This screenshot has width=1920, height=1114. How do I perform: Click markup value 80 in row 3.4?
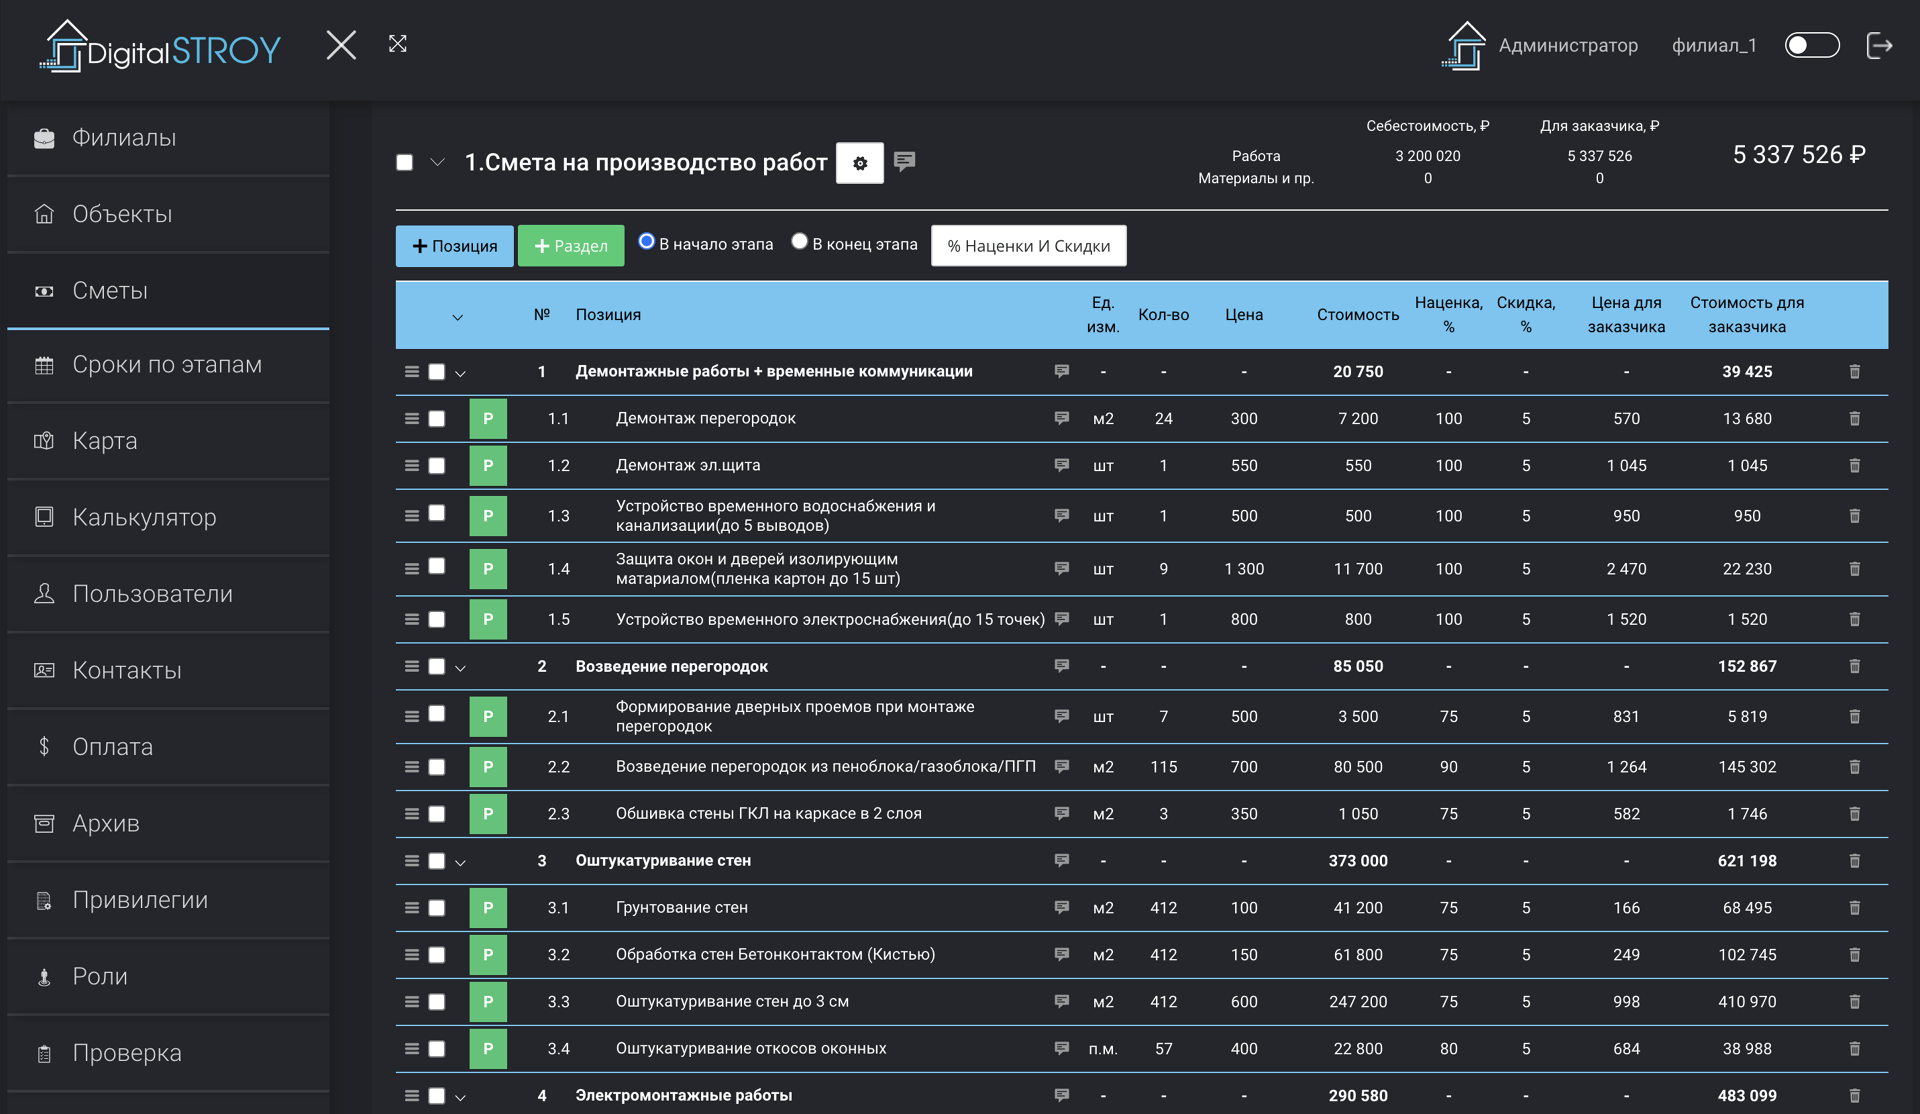(1449, 1049)
